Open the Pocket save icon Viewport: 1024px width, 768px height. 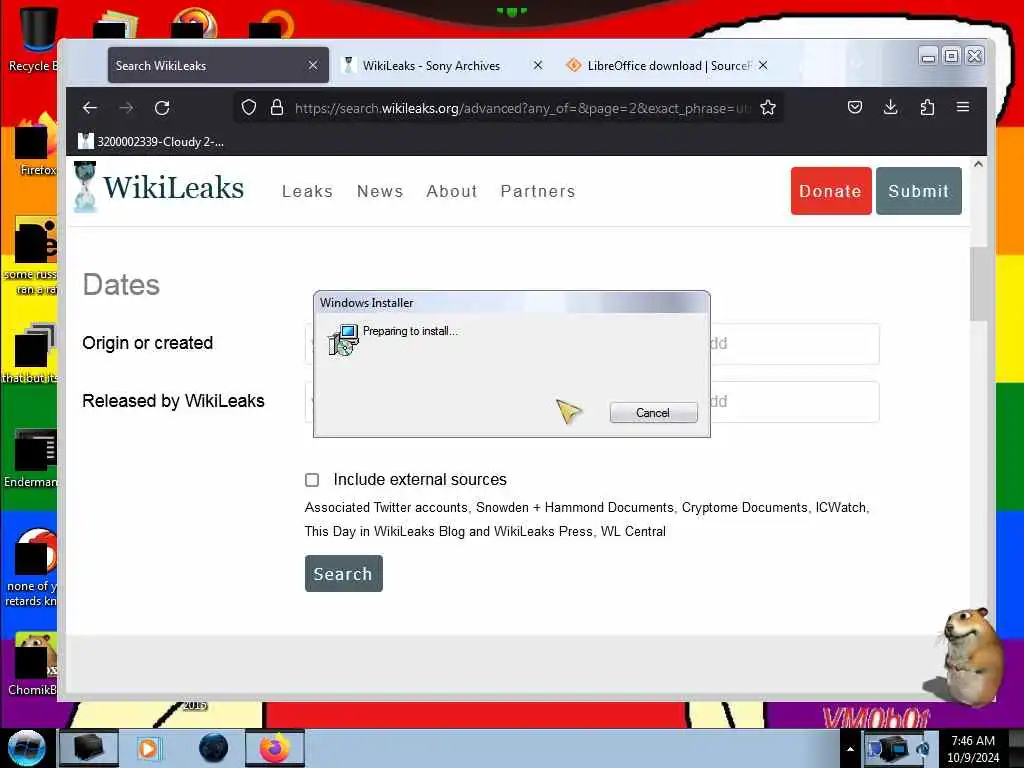(854, 107)
